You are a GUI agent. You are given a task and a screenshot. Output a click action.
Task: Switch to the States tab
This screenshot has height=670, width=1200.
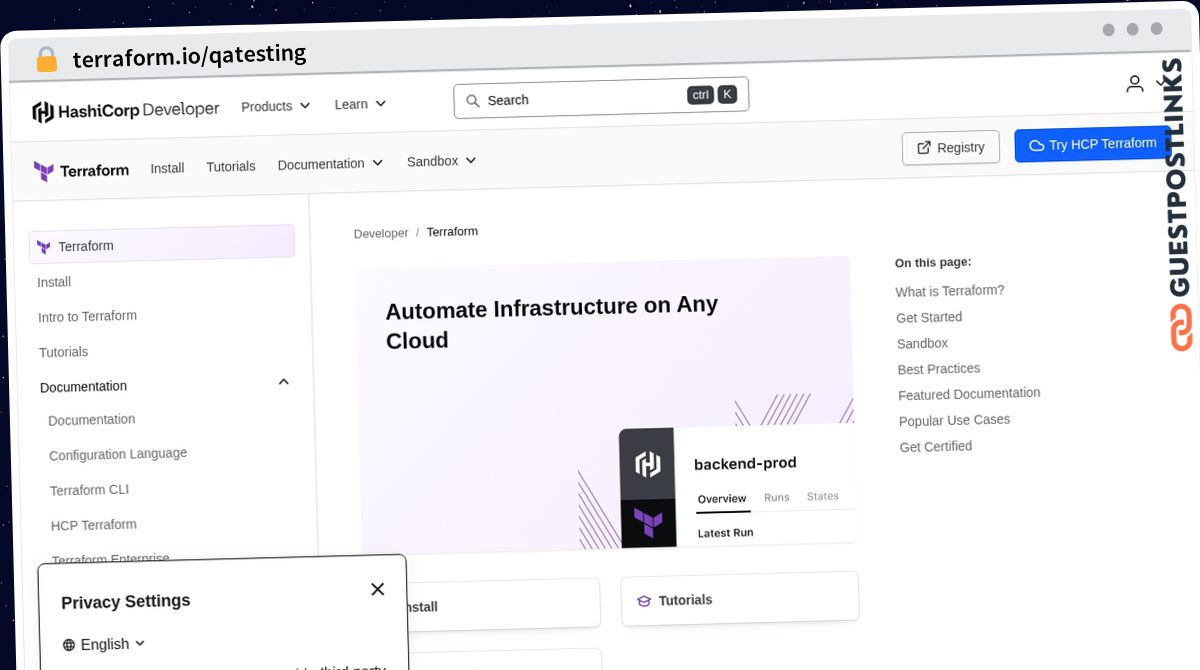point(823,496)
